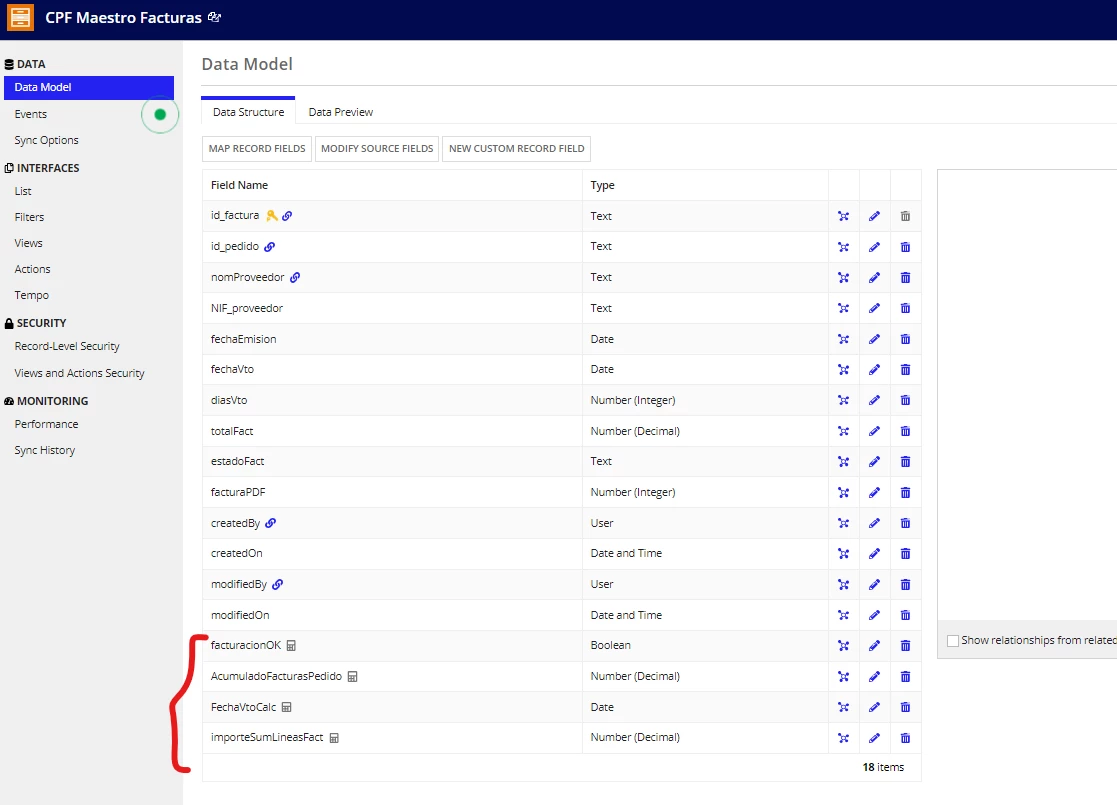Edit the id_factura field with pencil icon
Viewport: 1117px width, 805px height.
point(874,216)
